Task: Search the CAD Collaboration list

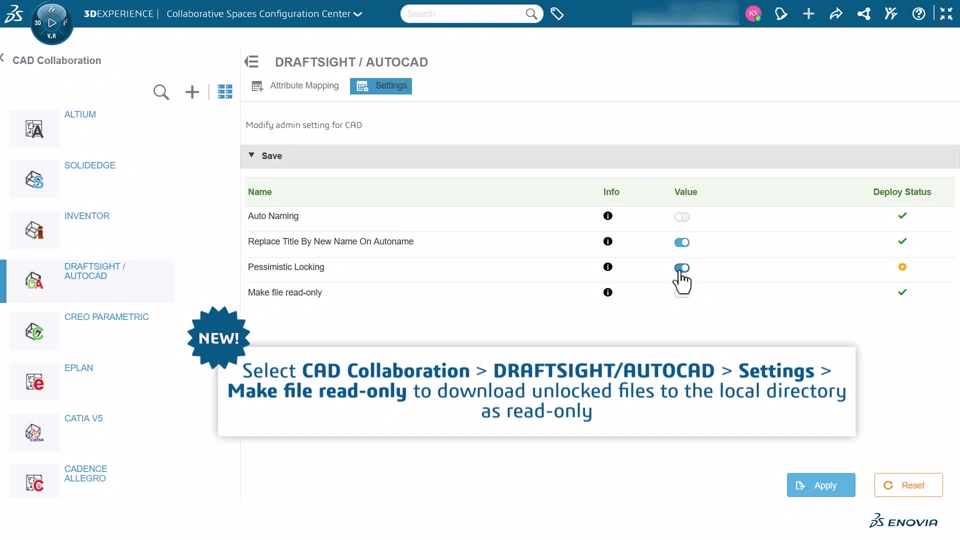Action: pyautogui.click(x=161, y=92)
